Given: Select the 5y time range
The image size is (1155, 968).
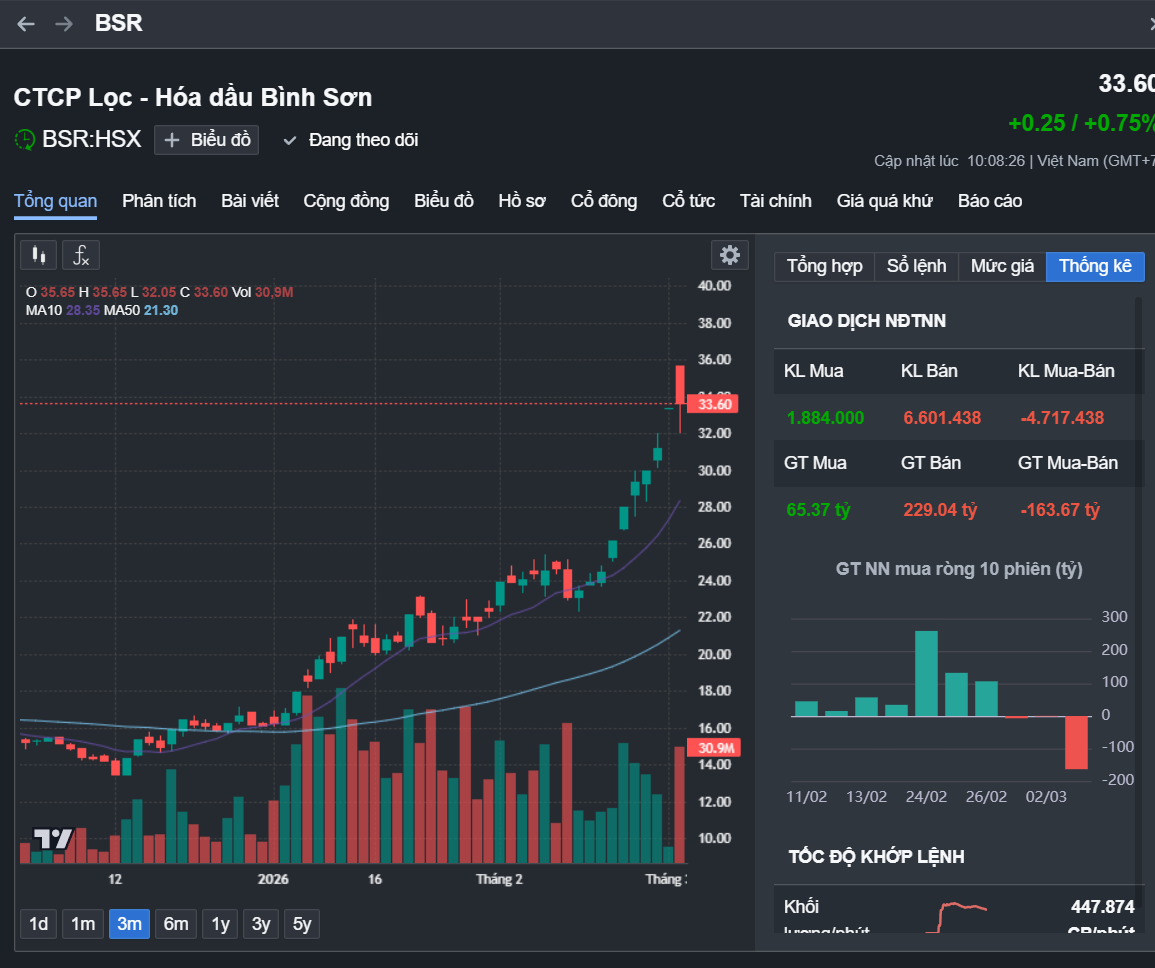Looking at the screenshot, I should [302, 924].
